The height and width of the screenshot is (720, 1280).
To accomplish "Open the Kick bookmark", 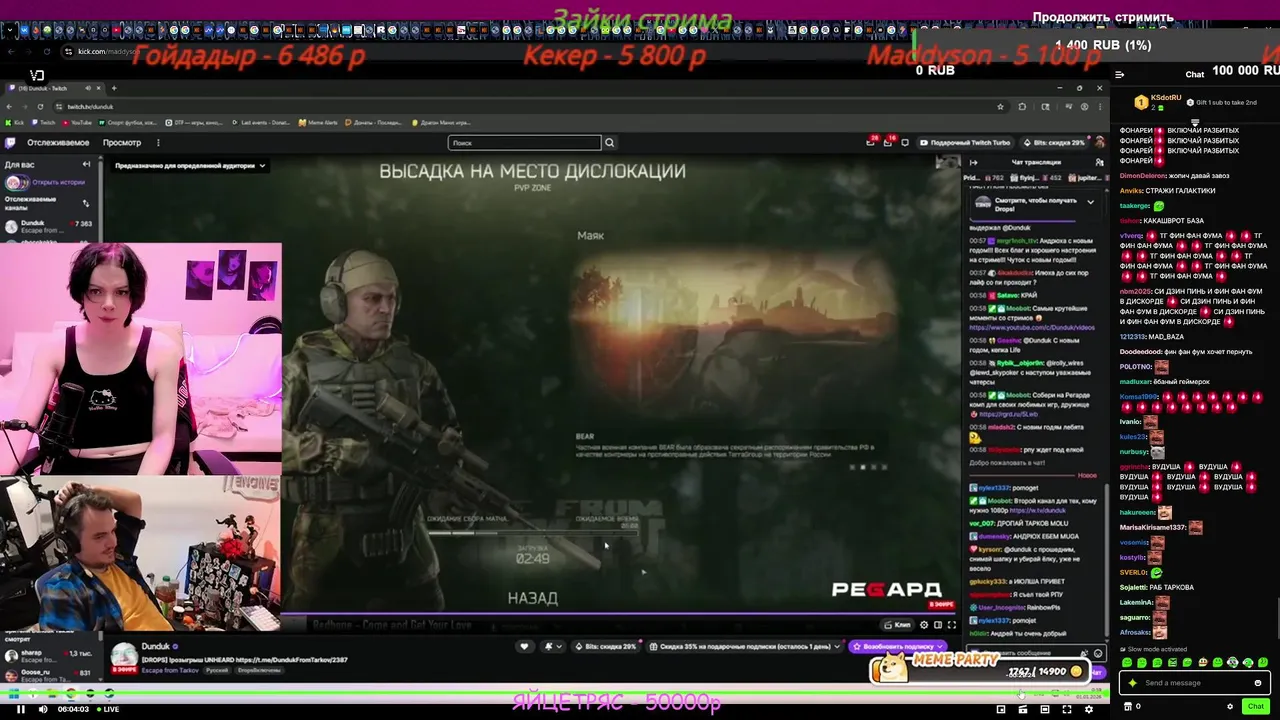I will [x=15, y=123].
